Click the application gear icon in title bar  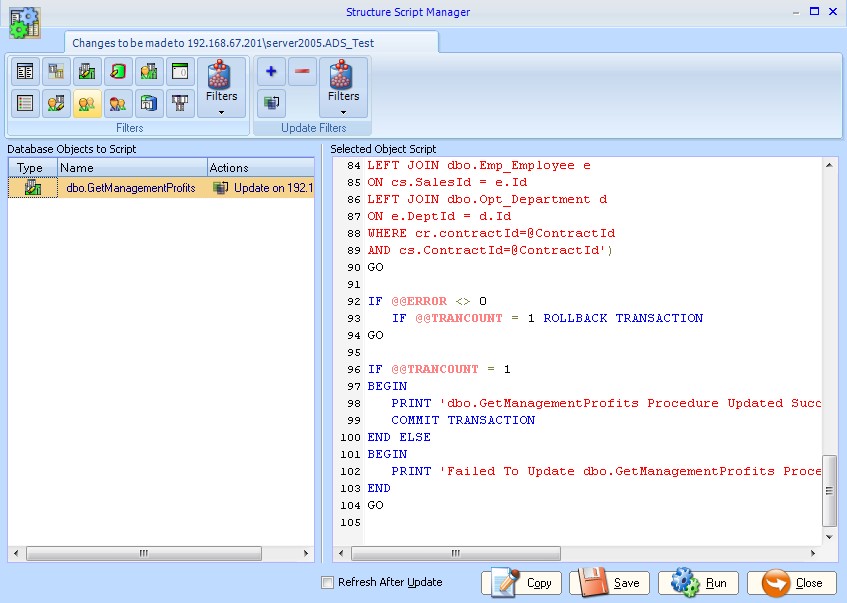pyautogui.click(x=24, y=22)
